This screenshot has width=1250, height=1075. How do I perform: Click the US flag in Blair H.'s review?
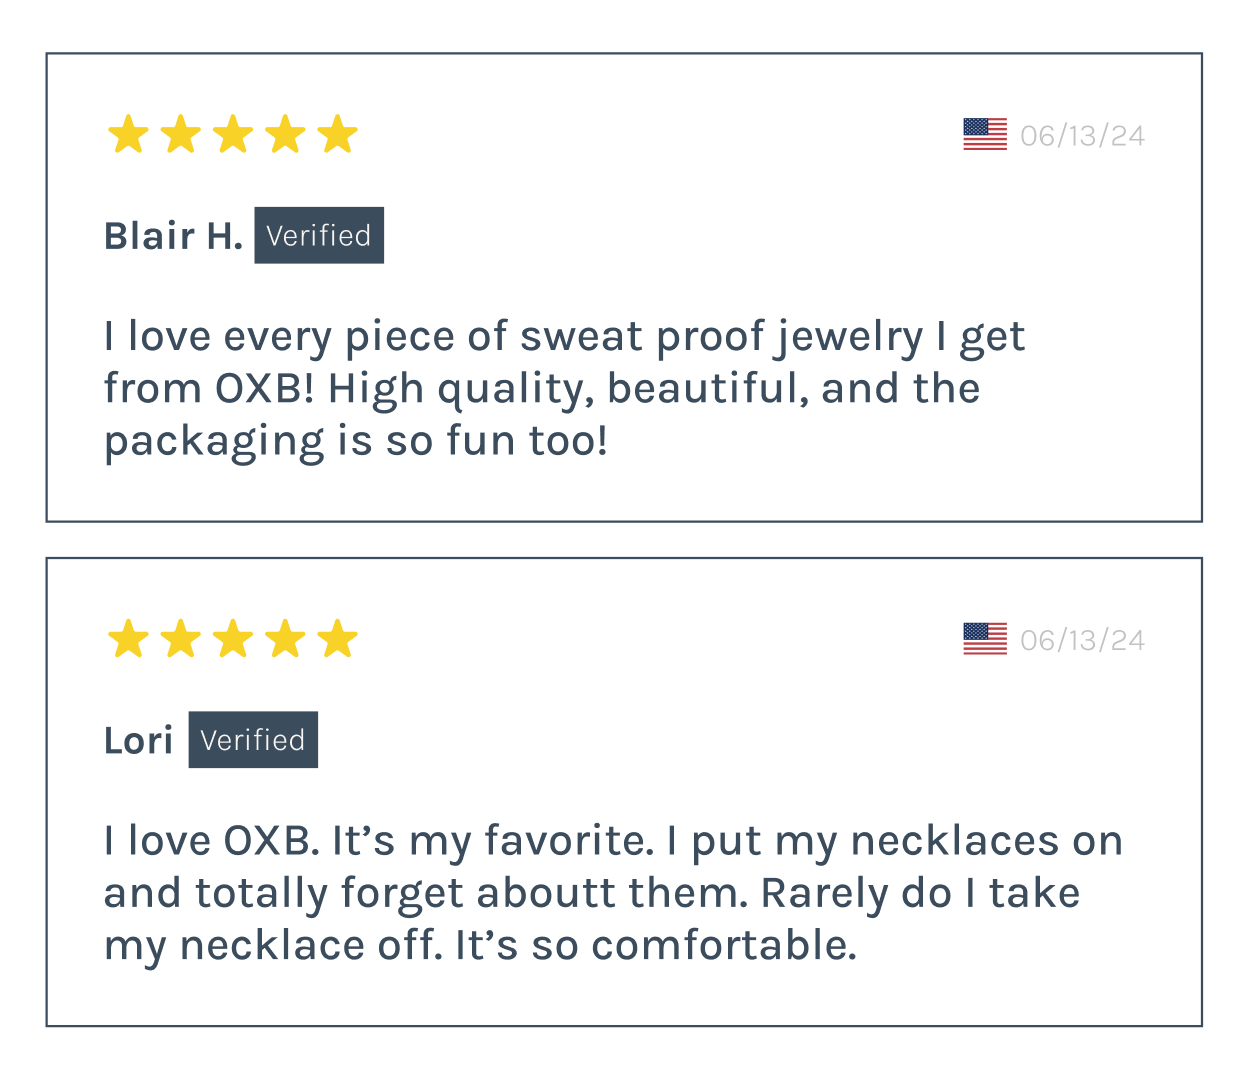click(985, 134)
